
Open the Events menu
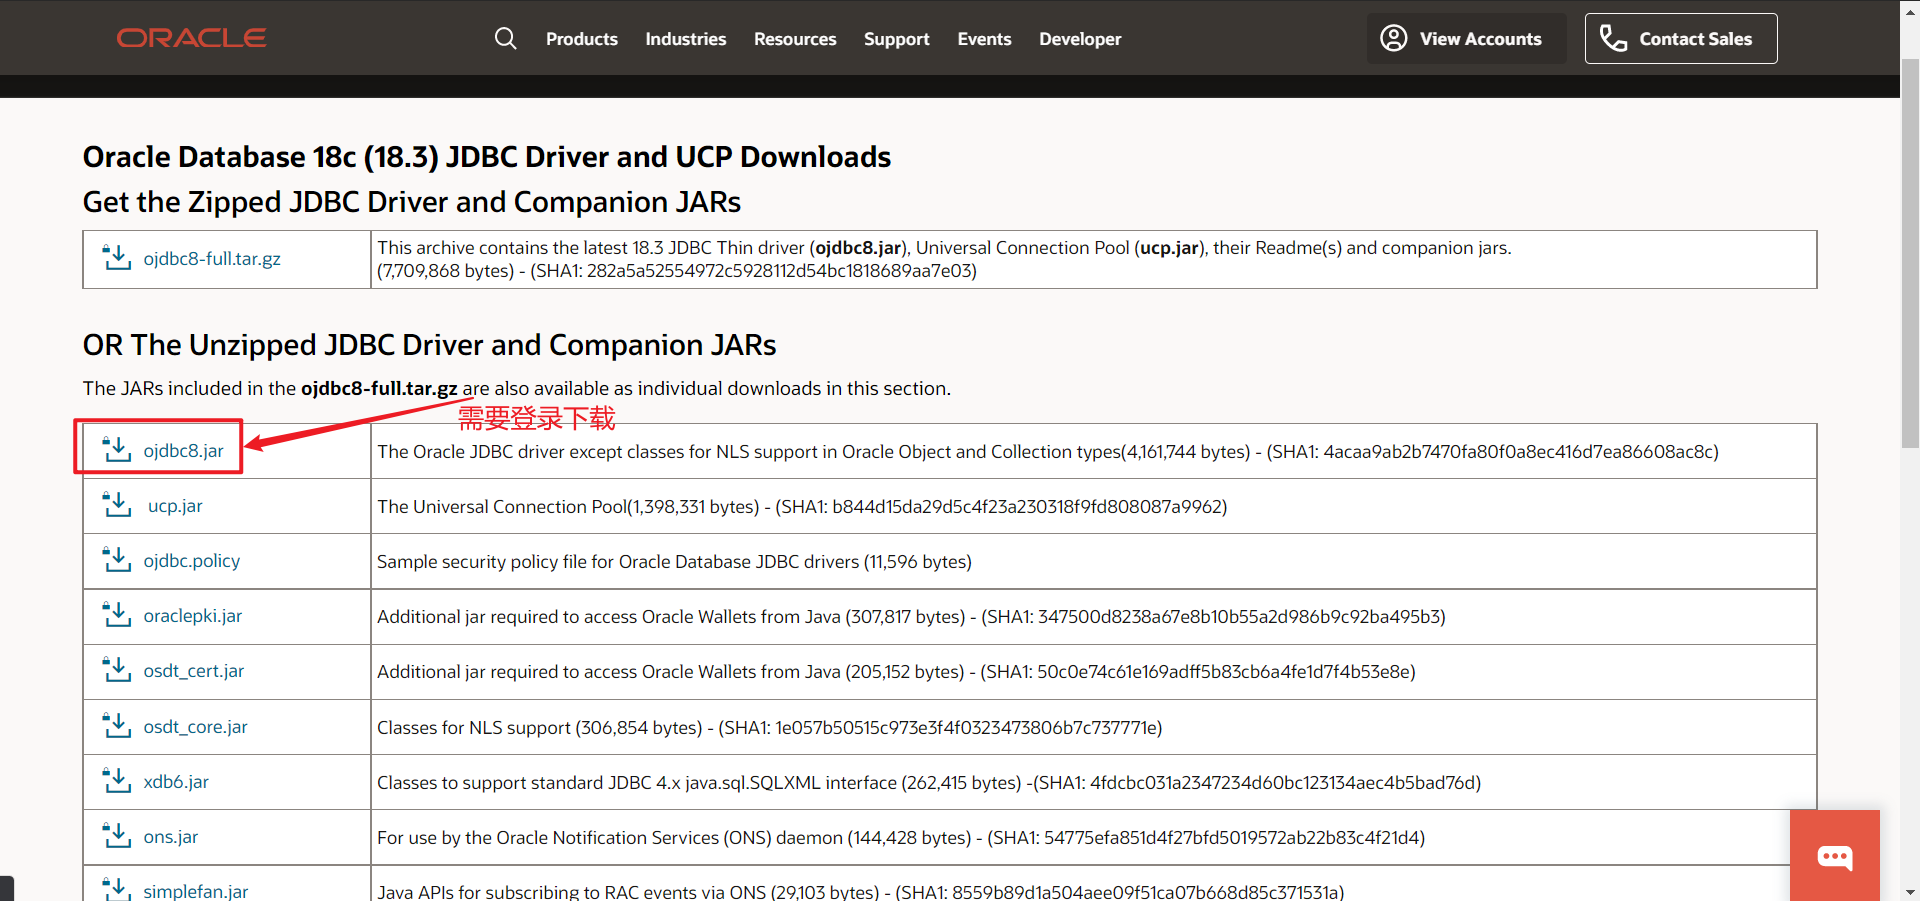pos(984,39)
